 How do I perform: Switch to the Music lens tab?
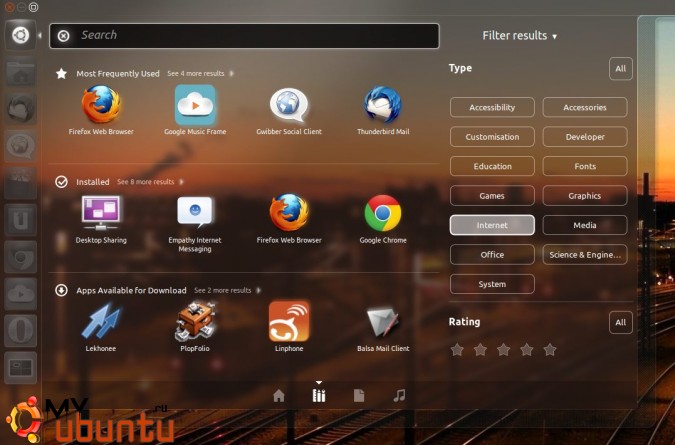point(399,395)
